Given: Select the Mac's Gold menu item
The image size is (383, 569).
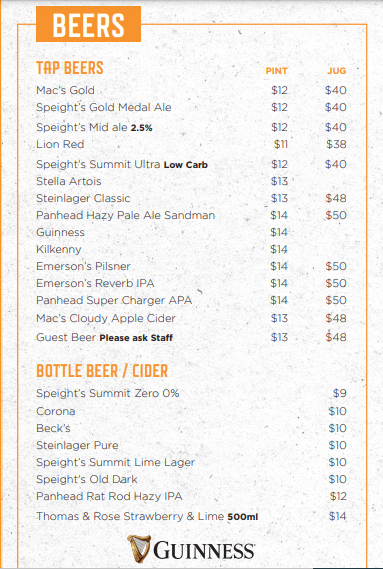Looking at the screenshot, I should point(65,90).
